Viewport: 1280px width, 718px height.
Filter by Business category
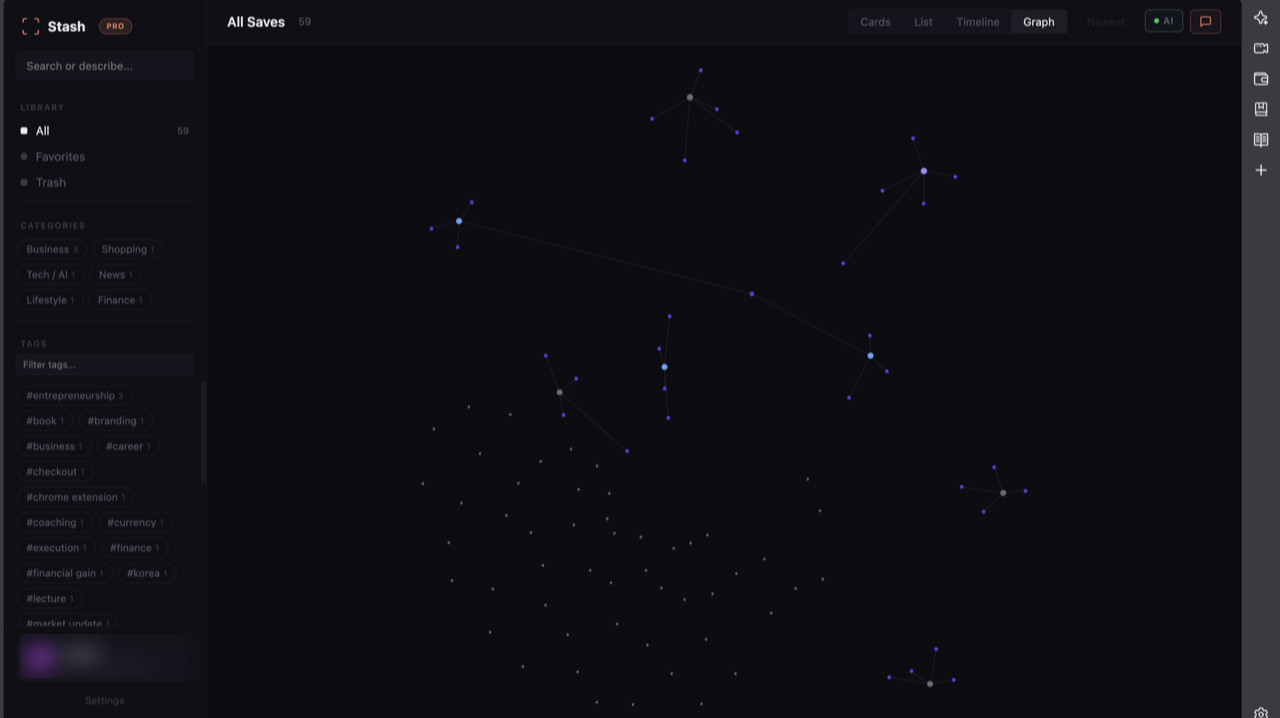[52, 249]
